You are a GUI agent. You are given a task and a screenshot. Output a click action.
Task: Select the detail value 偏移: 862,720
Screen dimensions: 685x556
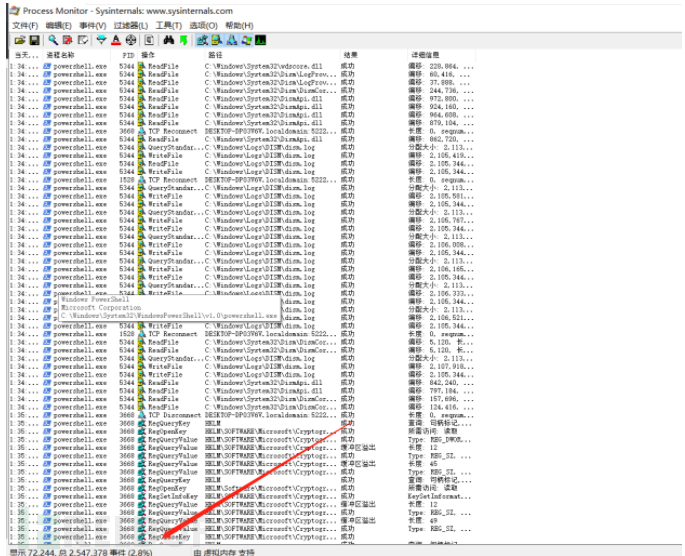[x=440, y=139]
